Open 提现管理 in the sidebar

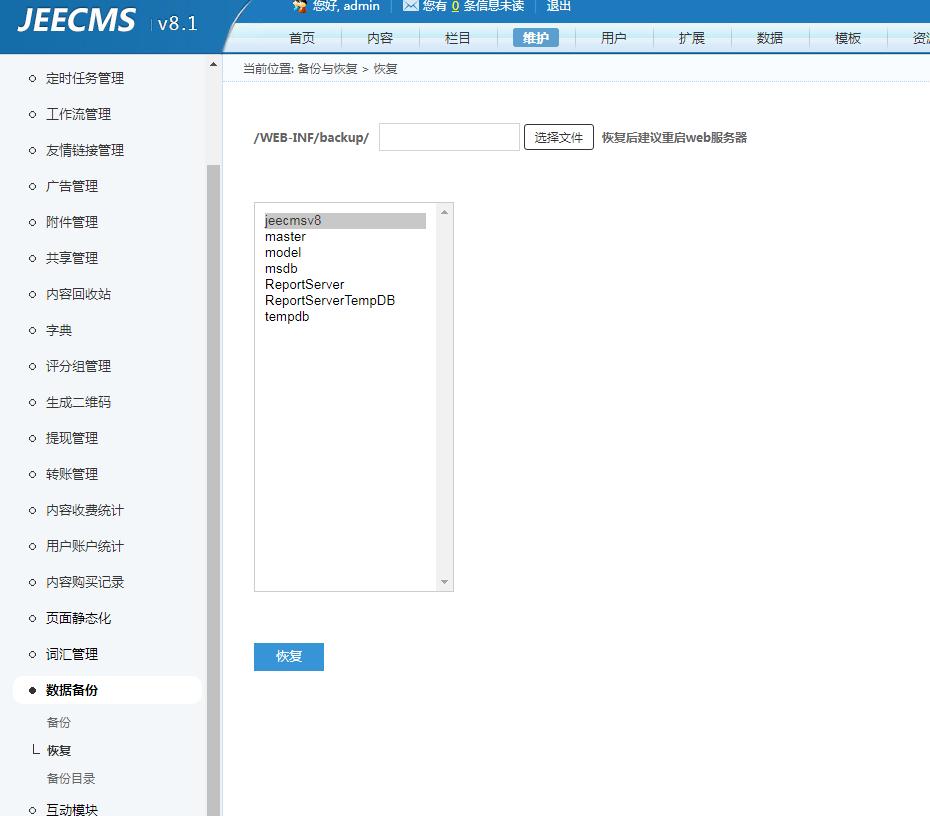72,438
